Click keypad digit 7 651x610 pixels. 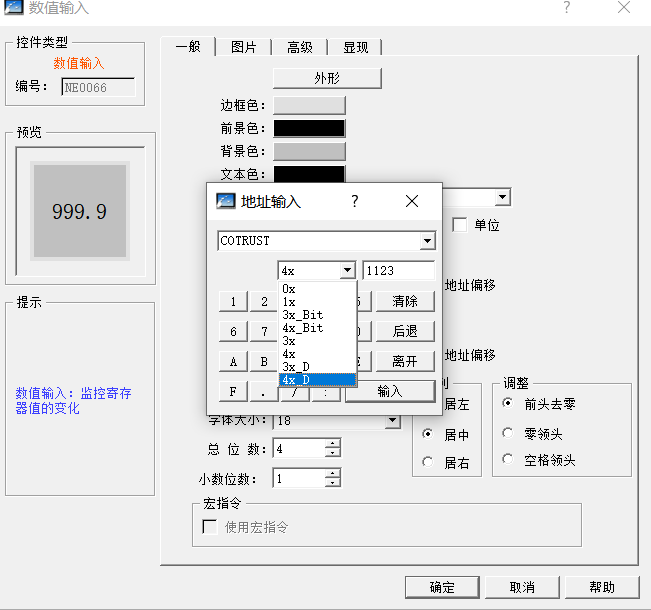(x=264, y=331)
